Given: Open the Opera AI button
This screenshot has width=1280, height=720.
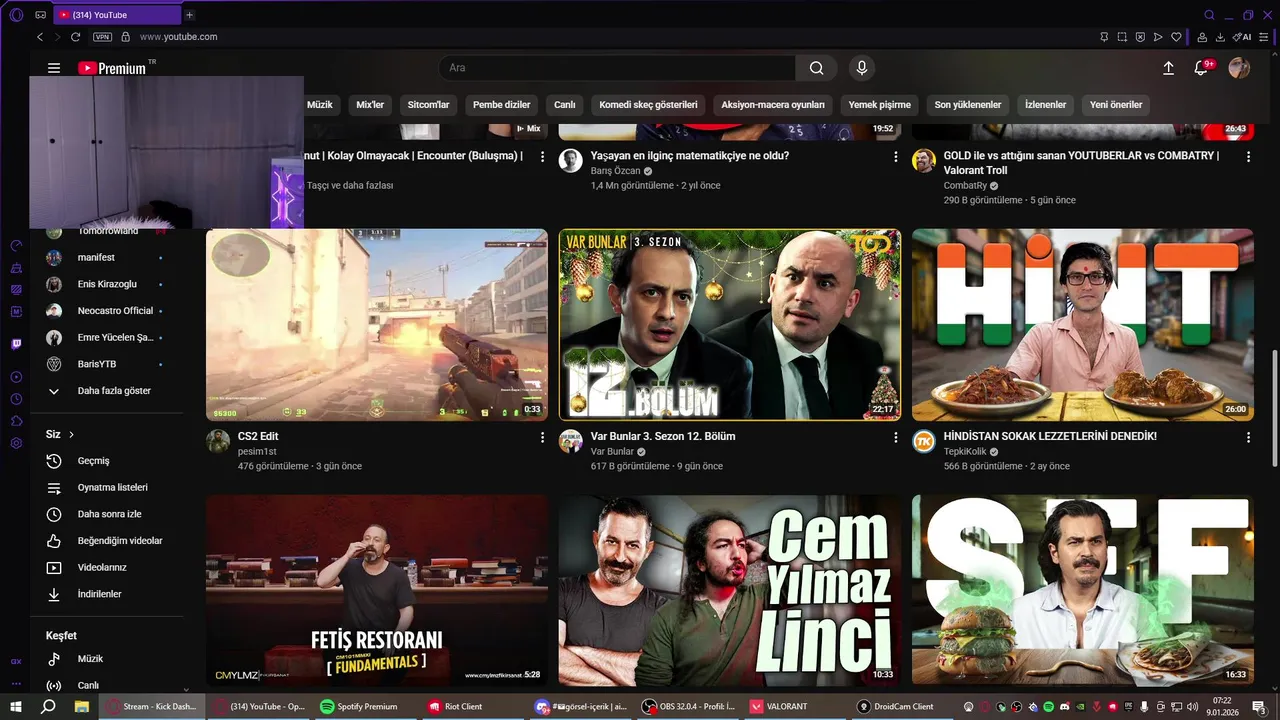Looking at the screenshot, I should pos(1243,37).
